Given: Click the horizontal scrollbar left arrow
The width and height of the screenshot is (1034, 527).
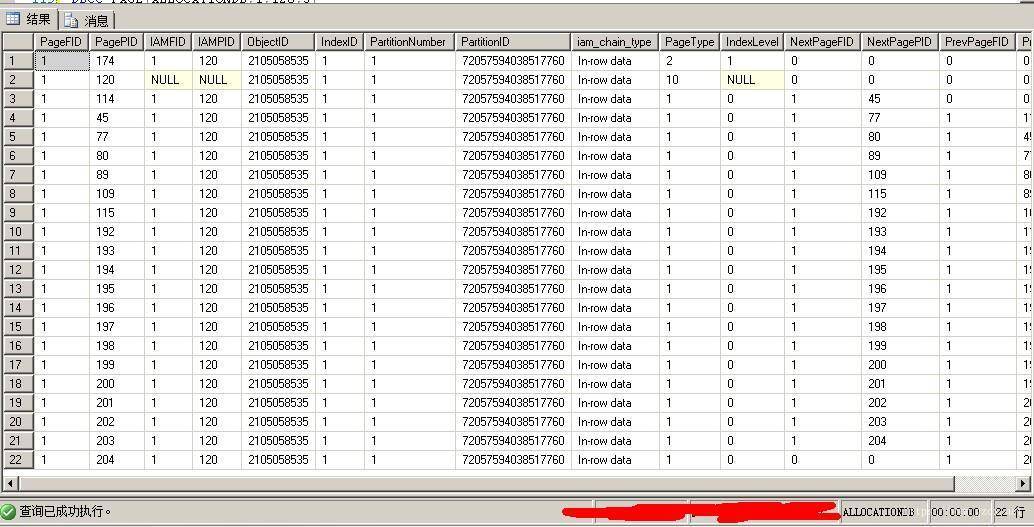Looking at the screenshot, I should click(x=10, y=483).
